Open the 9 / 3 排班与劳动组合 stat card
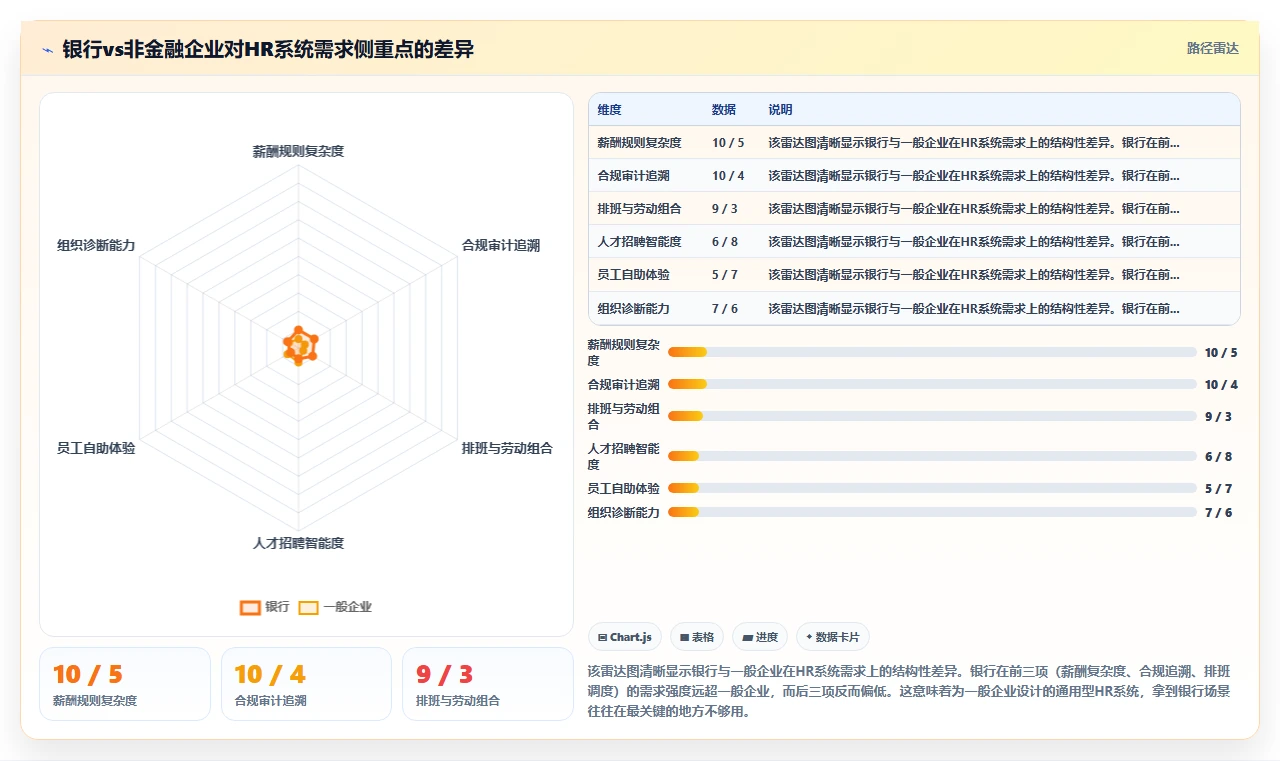1280x761 pixels. coord(487,684)
